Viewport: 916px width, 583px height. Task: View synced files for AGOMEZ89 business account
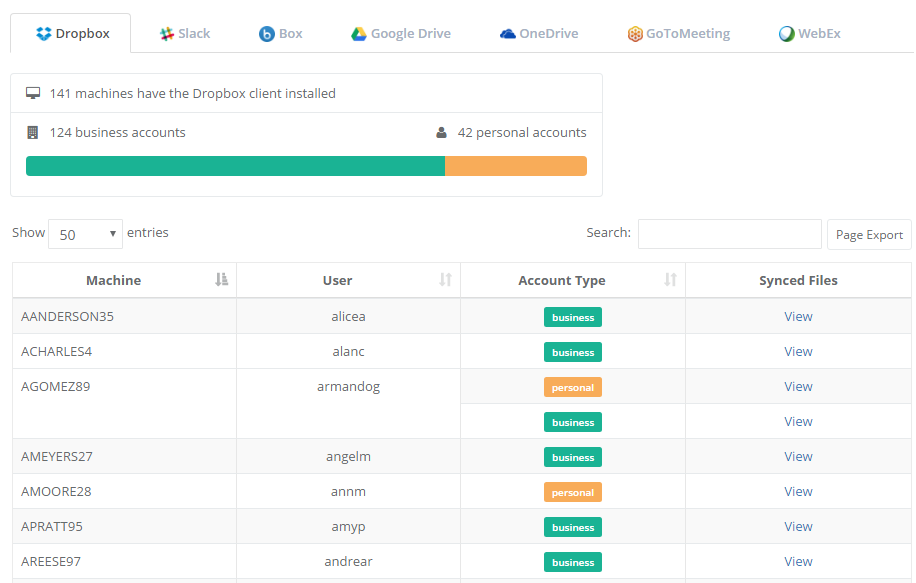(798, 422)
